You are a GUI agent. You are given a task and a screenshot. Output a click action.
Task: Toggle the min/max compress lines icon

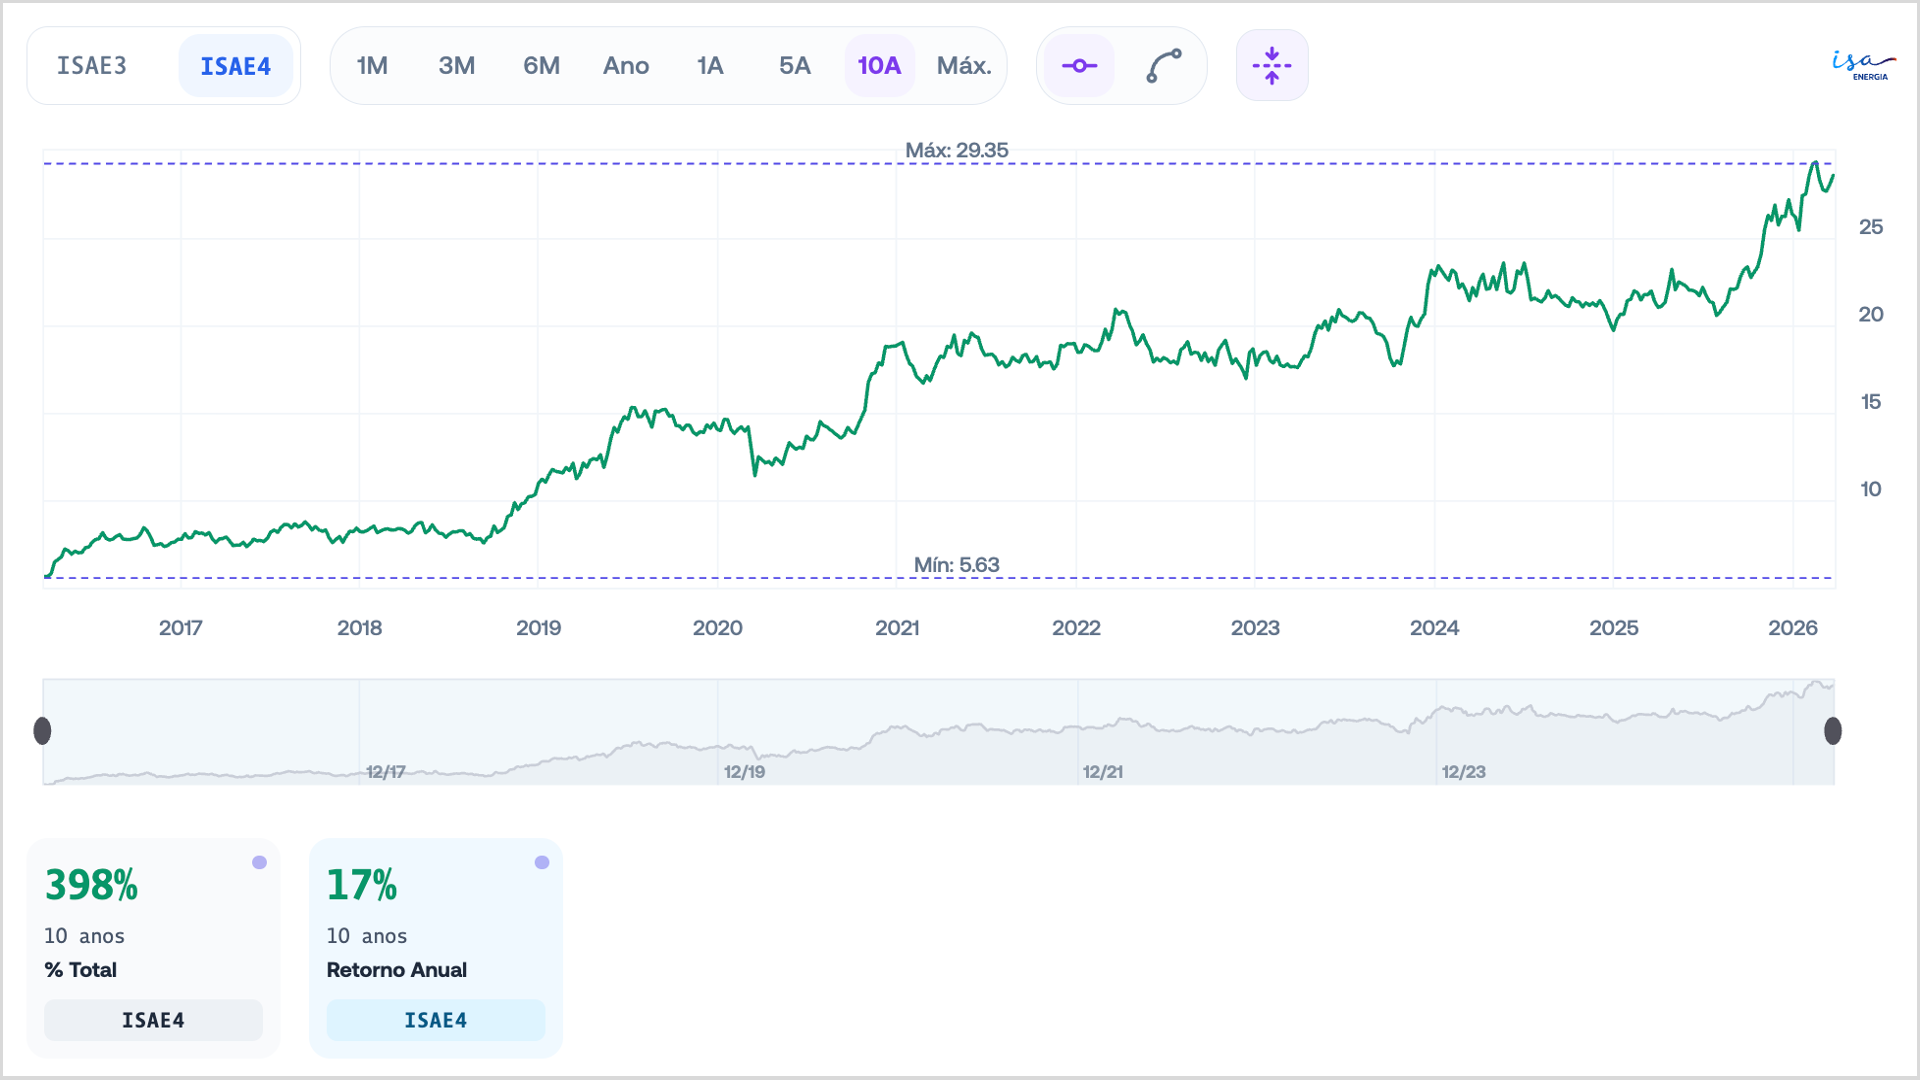[1271, 66]
